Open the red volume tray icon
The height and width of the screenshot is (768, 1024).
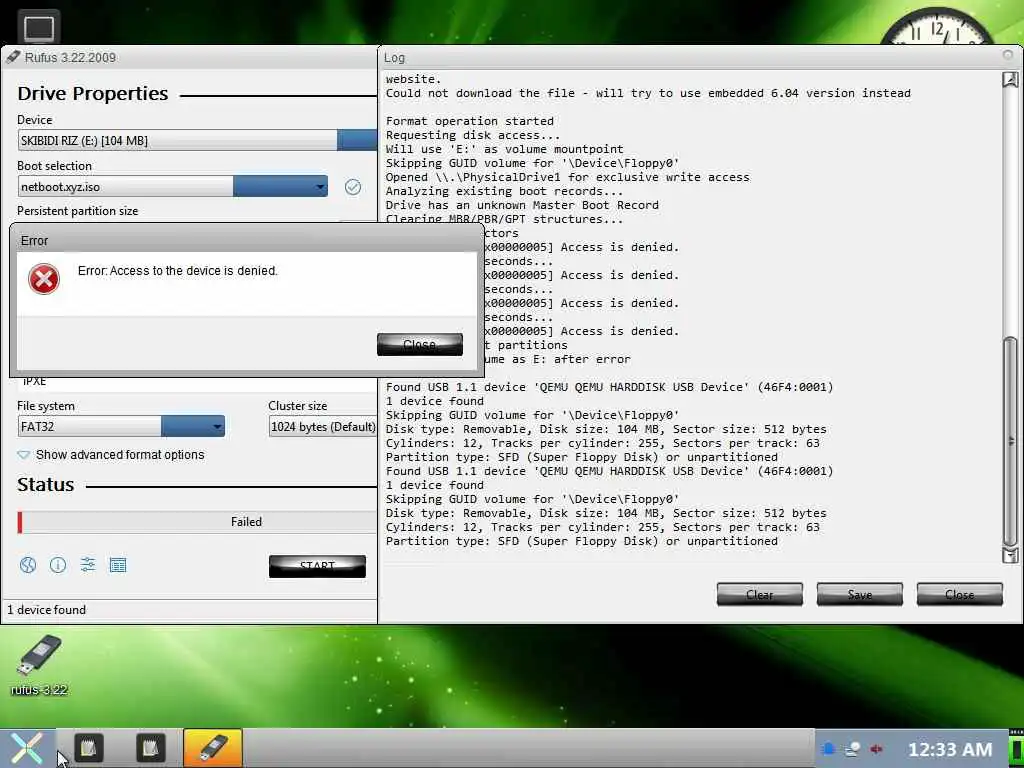tap(876, 749)
